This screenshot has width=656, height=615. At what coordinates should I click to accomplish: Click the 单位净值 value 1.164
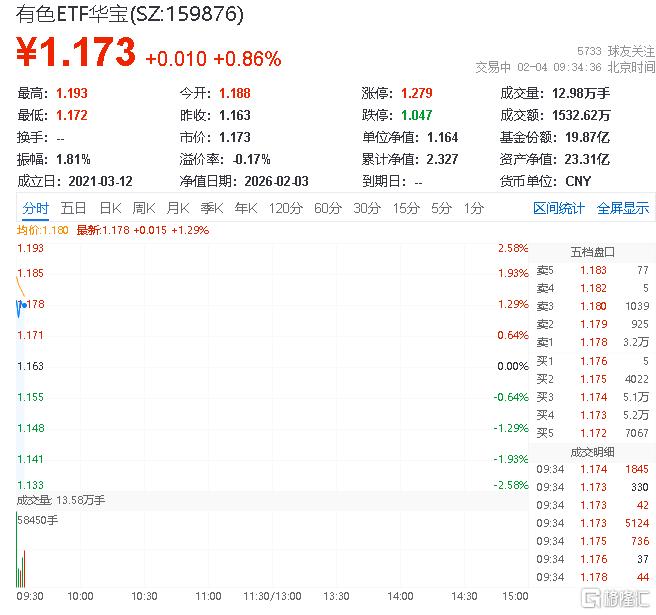click(443, 137)
